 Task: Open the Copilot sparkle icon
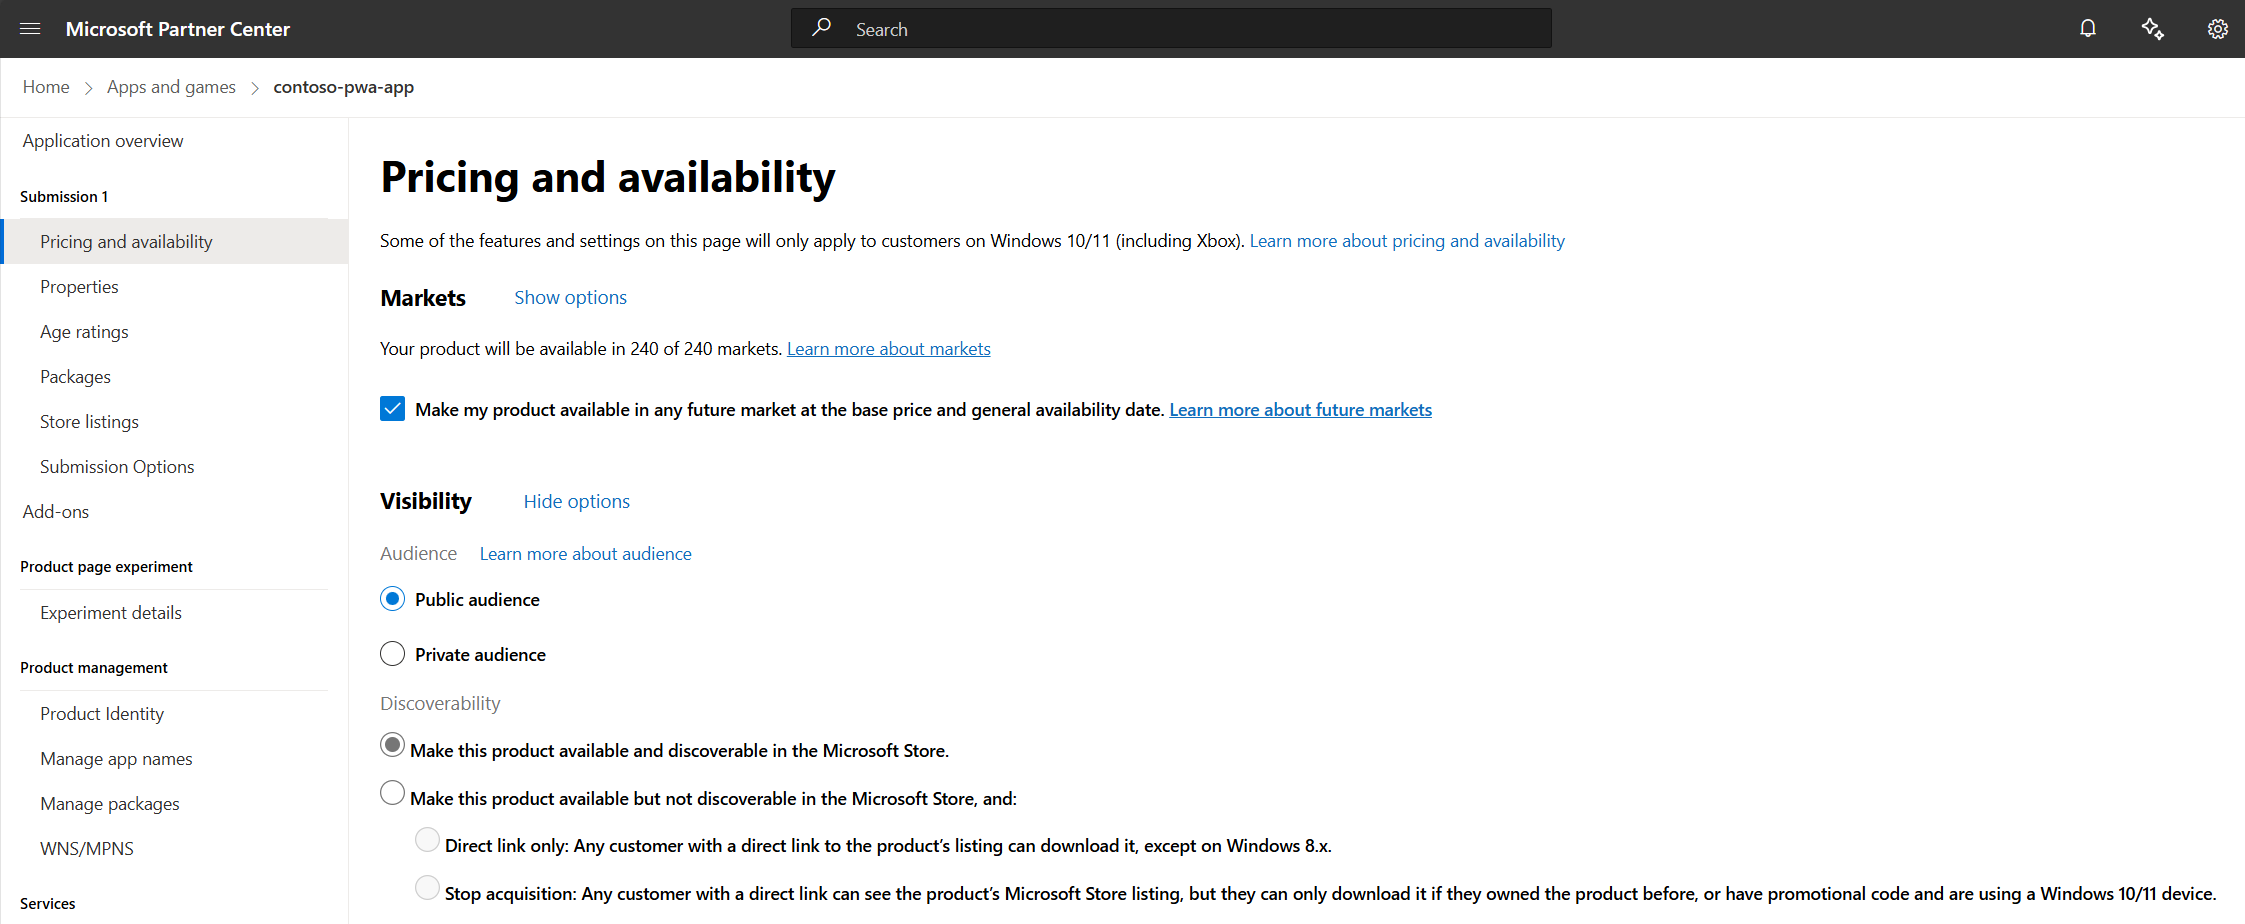(x=2152, y=29)
